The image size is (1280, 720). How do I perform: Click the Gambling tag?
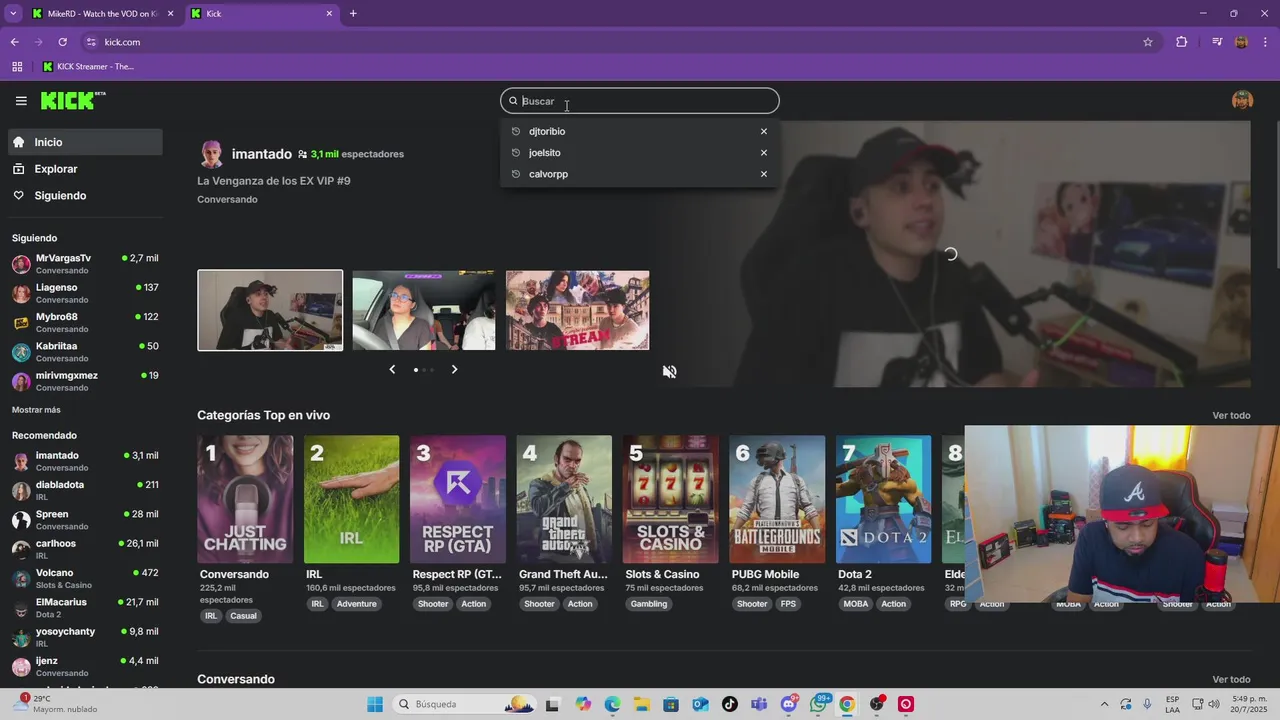[649, 604]
